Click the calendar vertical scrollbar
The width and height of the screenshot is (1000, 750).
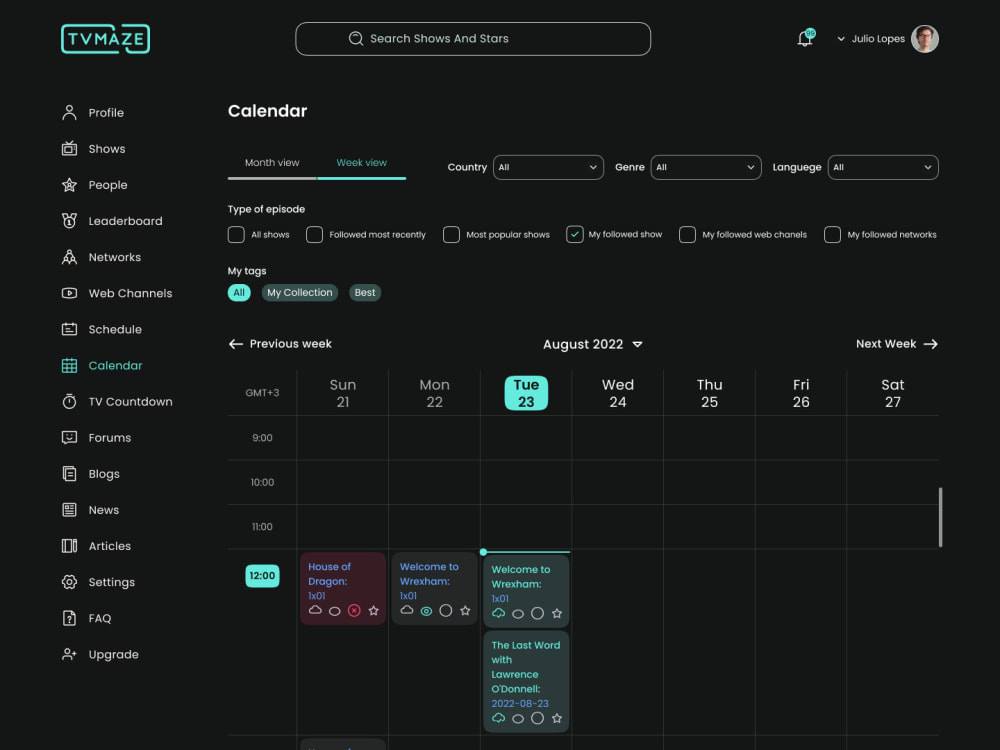point(940,517)
